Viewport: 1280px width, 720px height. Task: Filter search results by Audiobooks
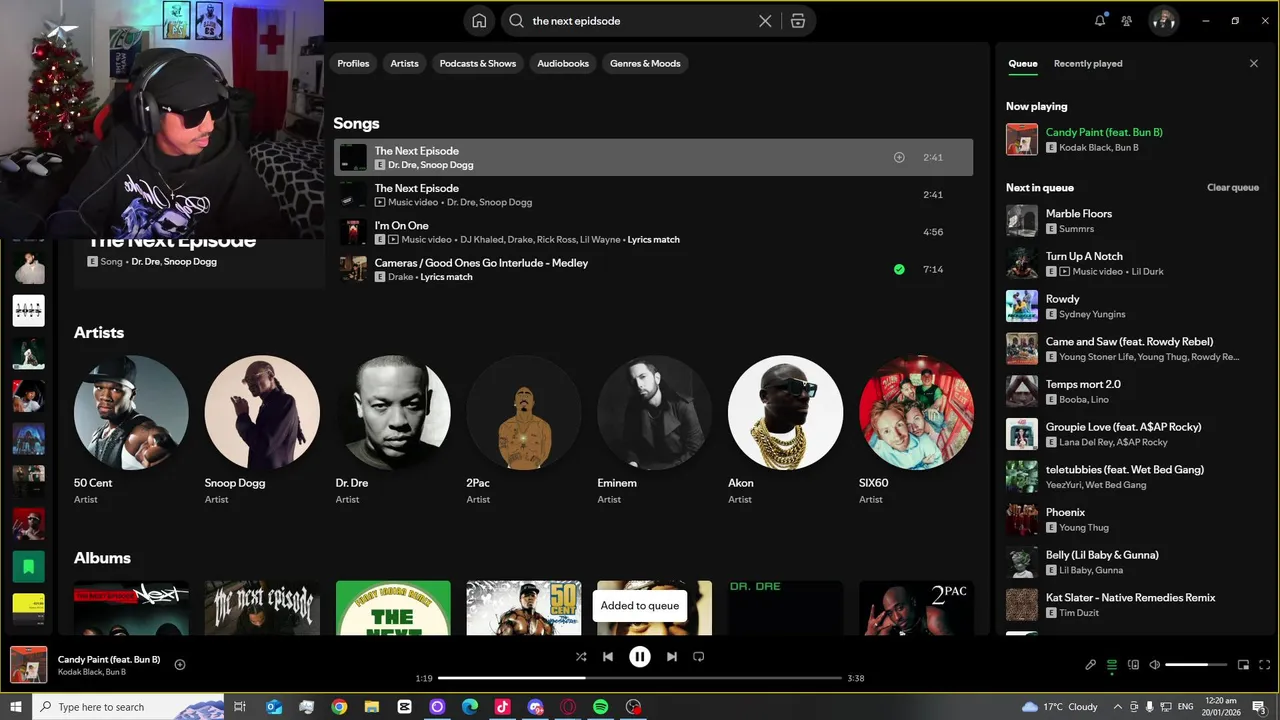coord(563,63)
